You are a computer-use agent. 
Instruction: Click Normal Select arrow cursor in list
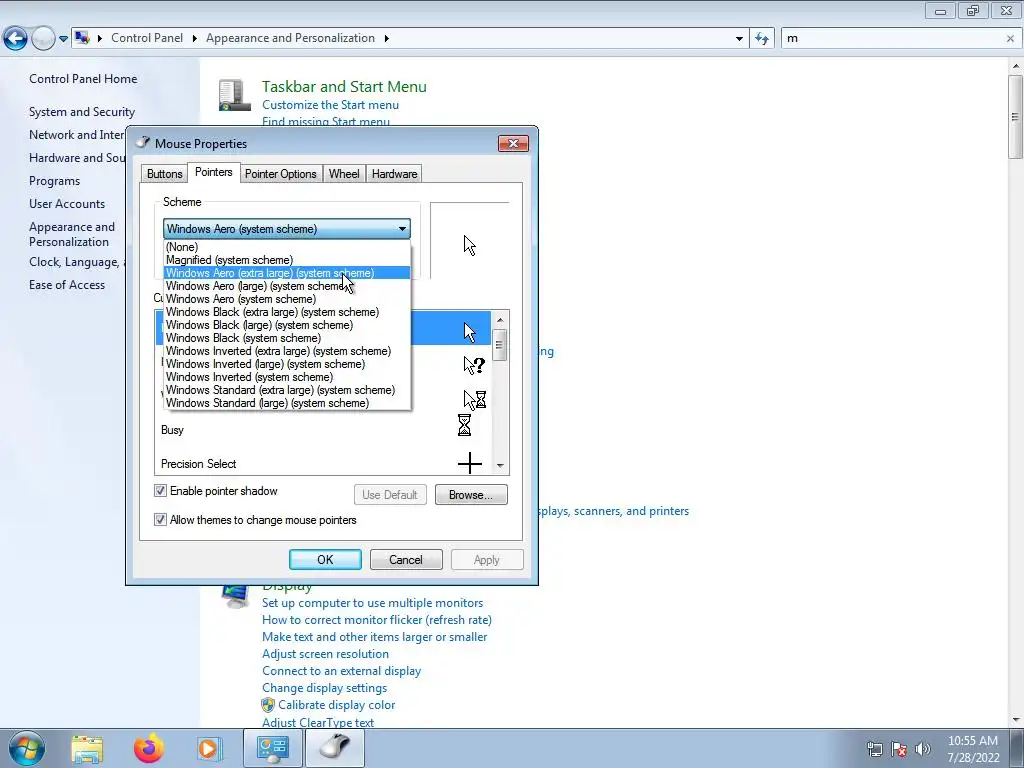470,332
